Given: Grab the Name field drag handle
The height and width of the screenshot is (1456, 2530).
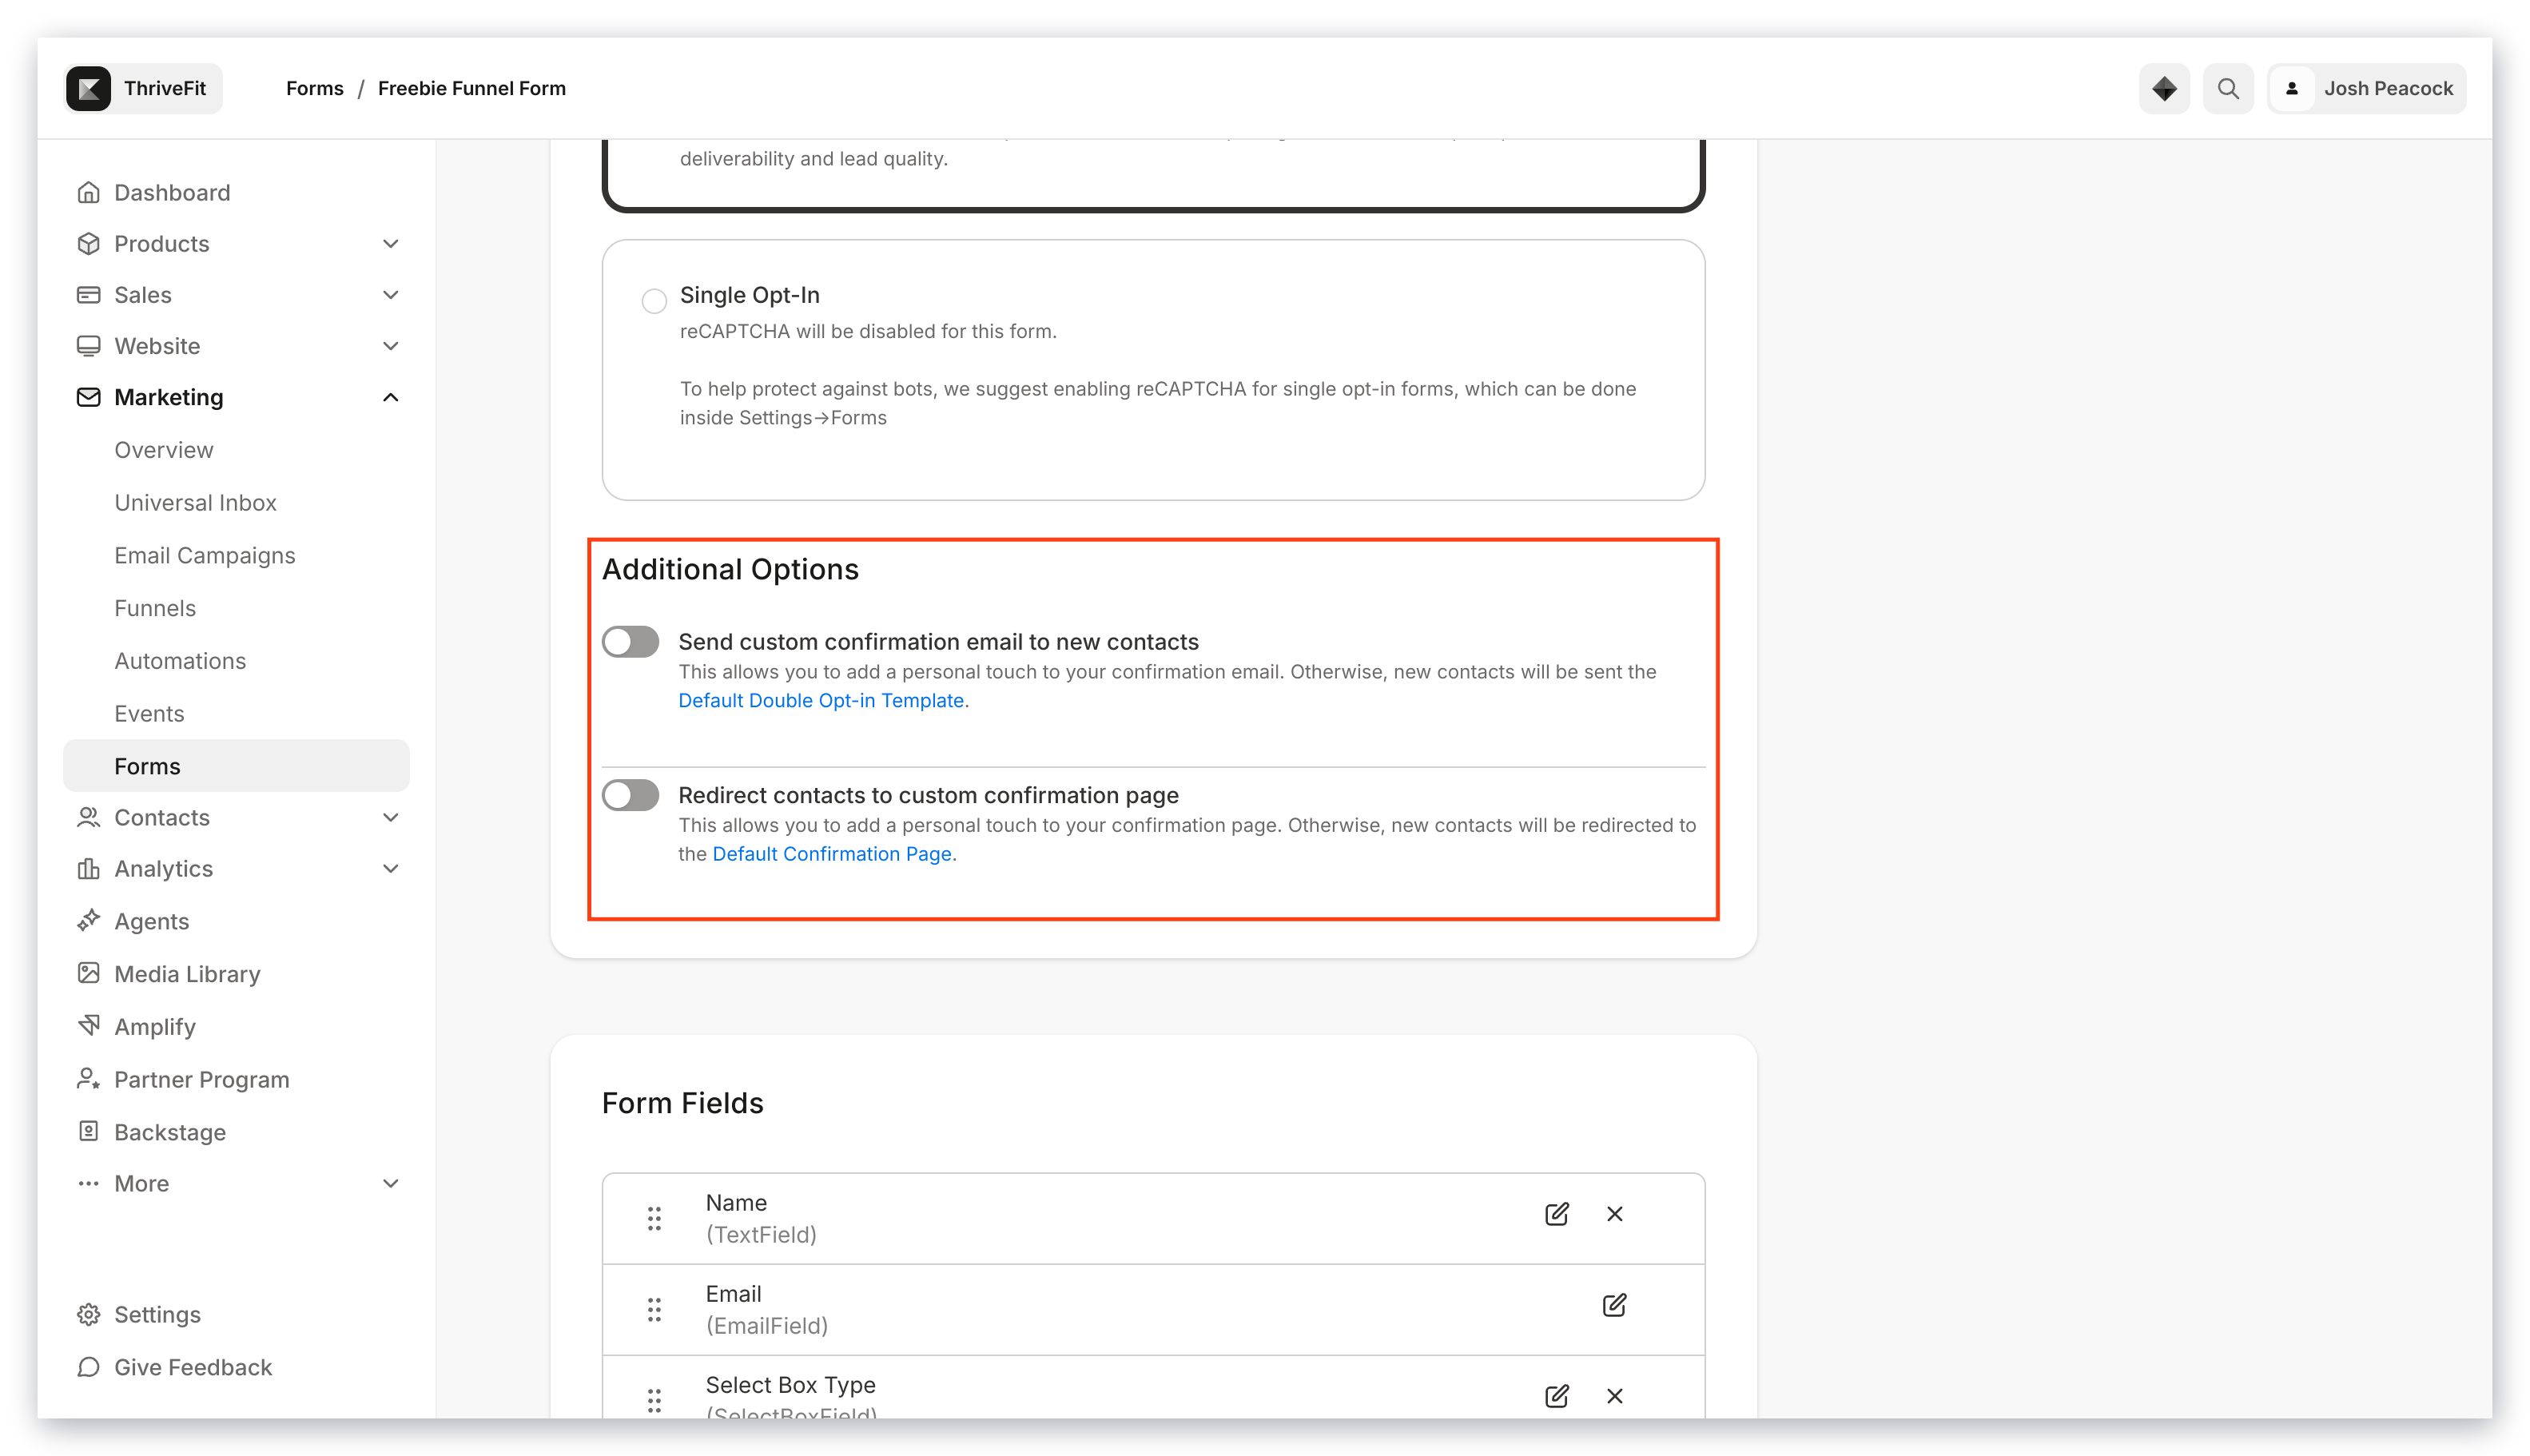Looking at the screenshot, I should (654, 1218).
